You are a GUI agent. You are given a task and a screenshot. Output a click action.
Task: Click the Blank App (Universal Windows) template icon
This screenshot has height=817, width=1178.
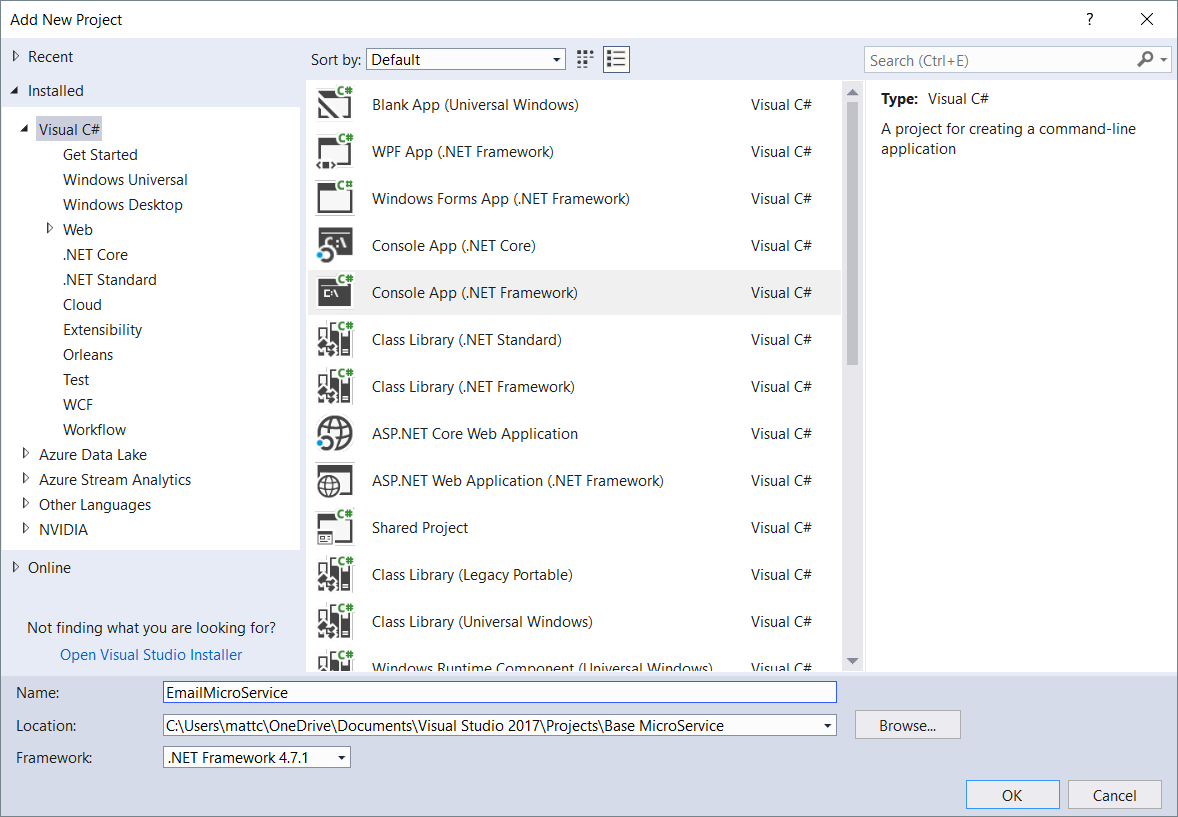pyautogui.click(x=334, y=104)
